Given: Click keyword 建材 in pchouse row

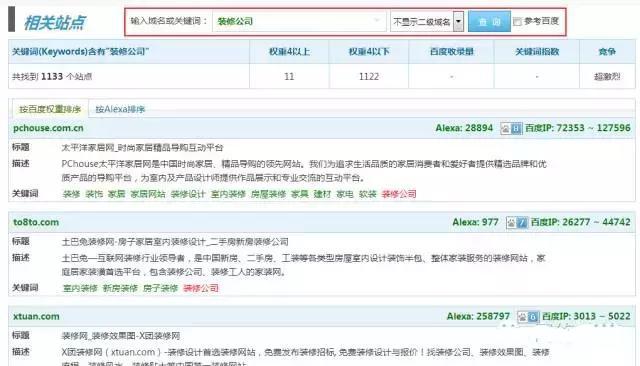Looking at the screenshot, I should [322, 194].
